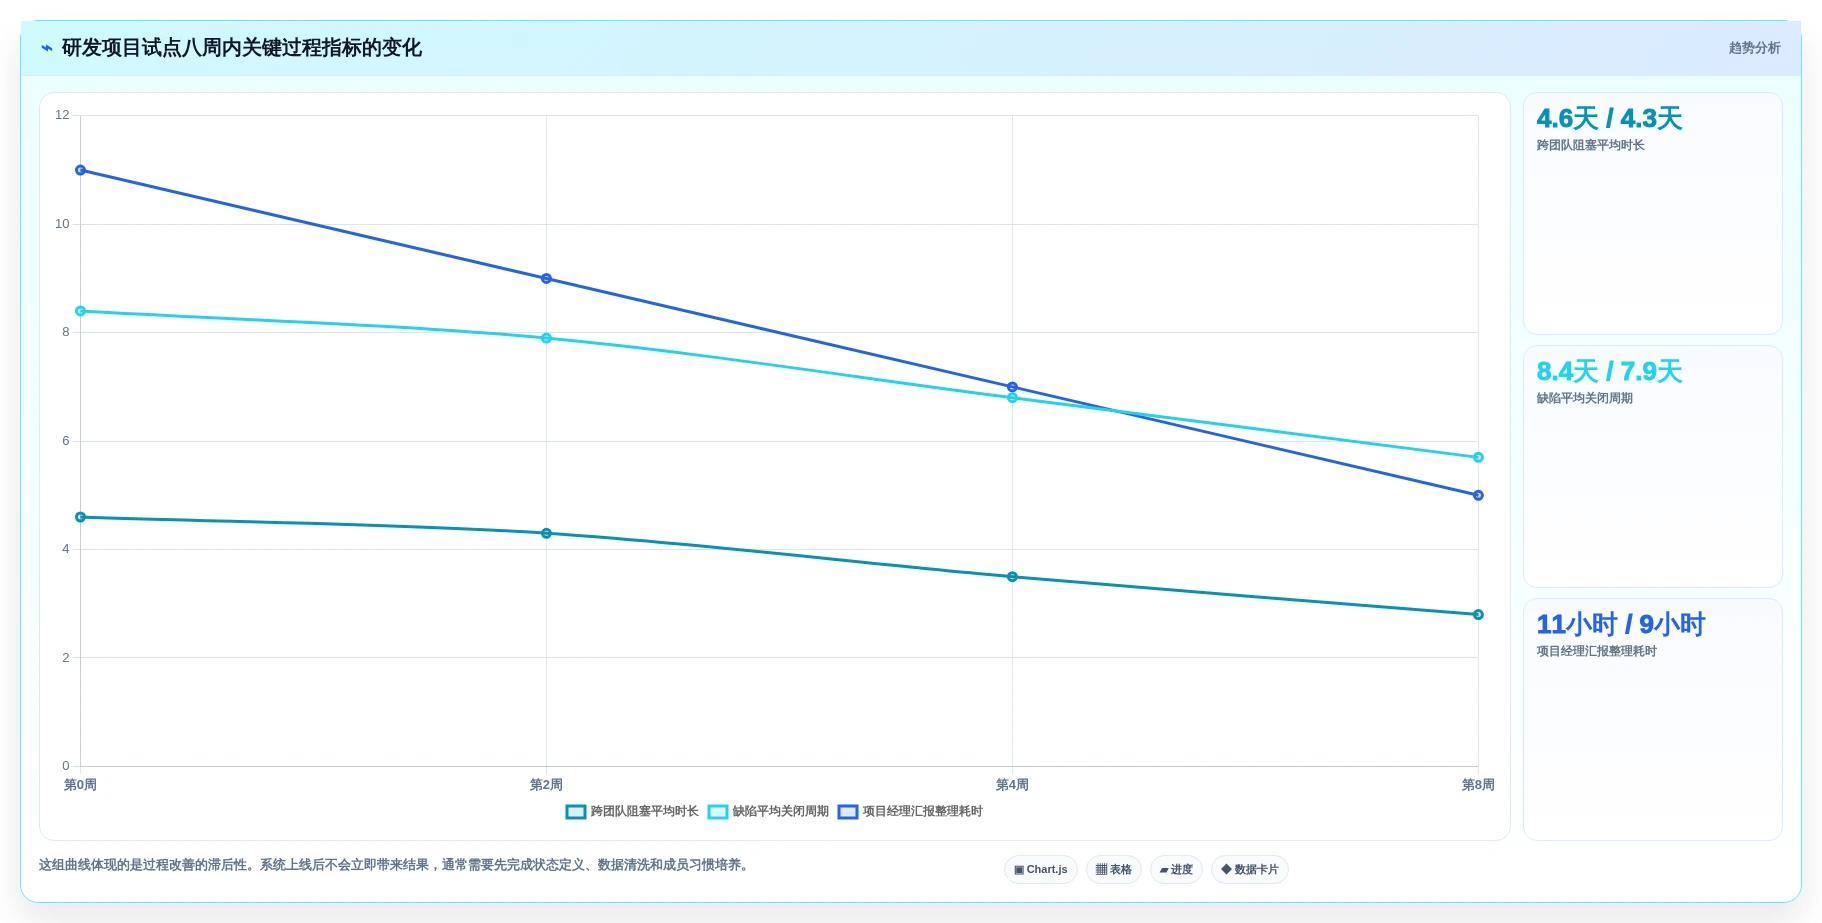Click the 第0周 x-axis label
1822x923 pixels.
coord(80,785)
